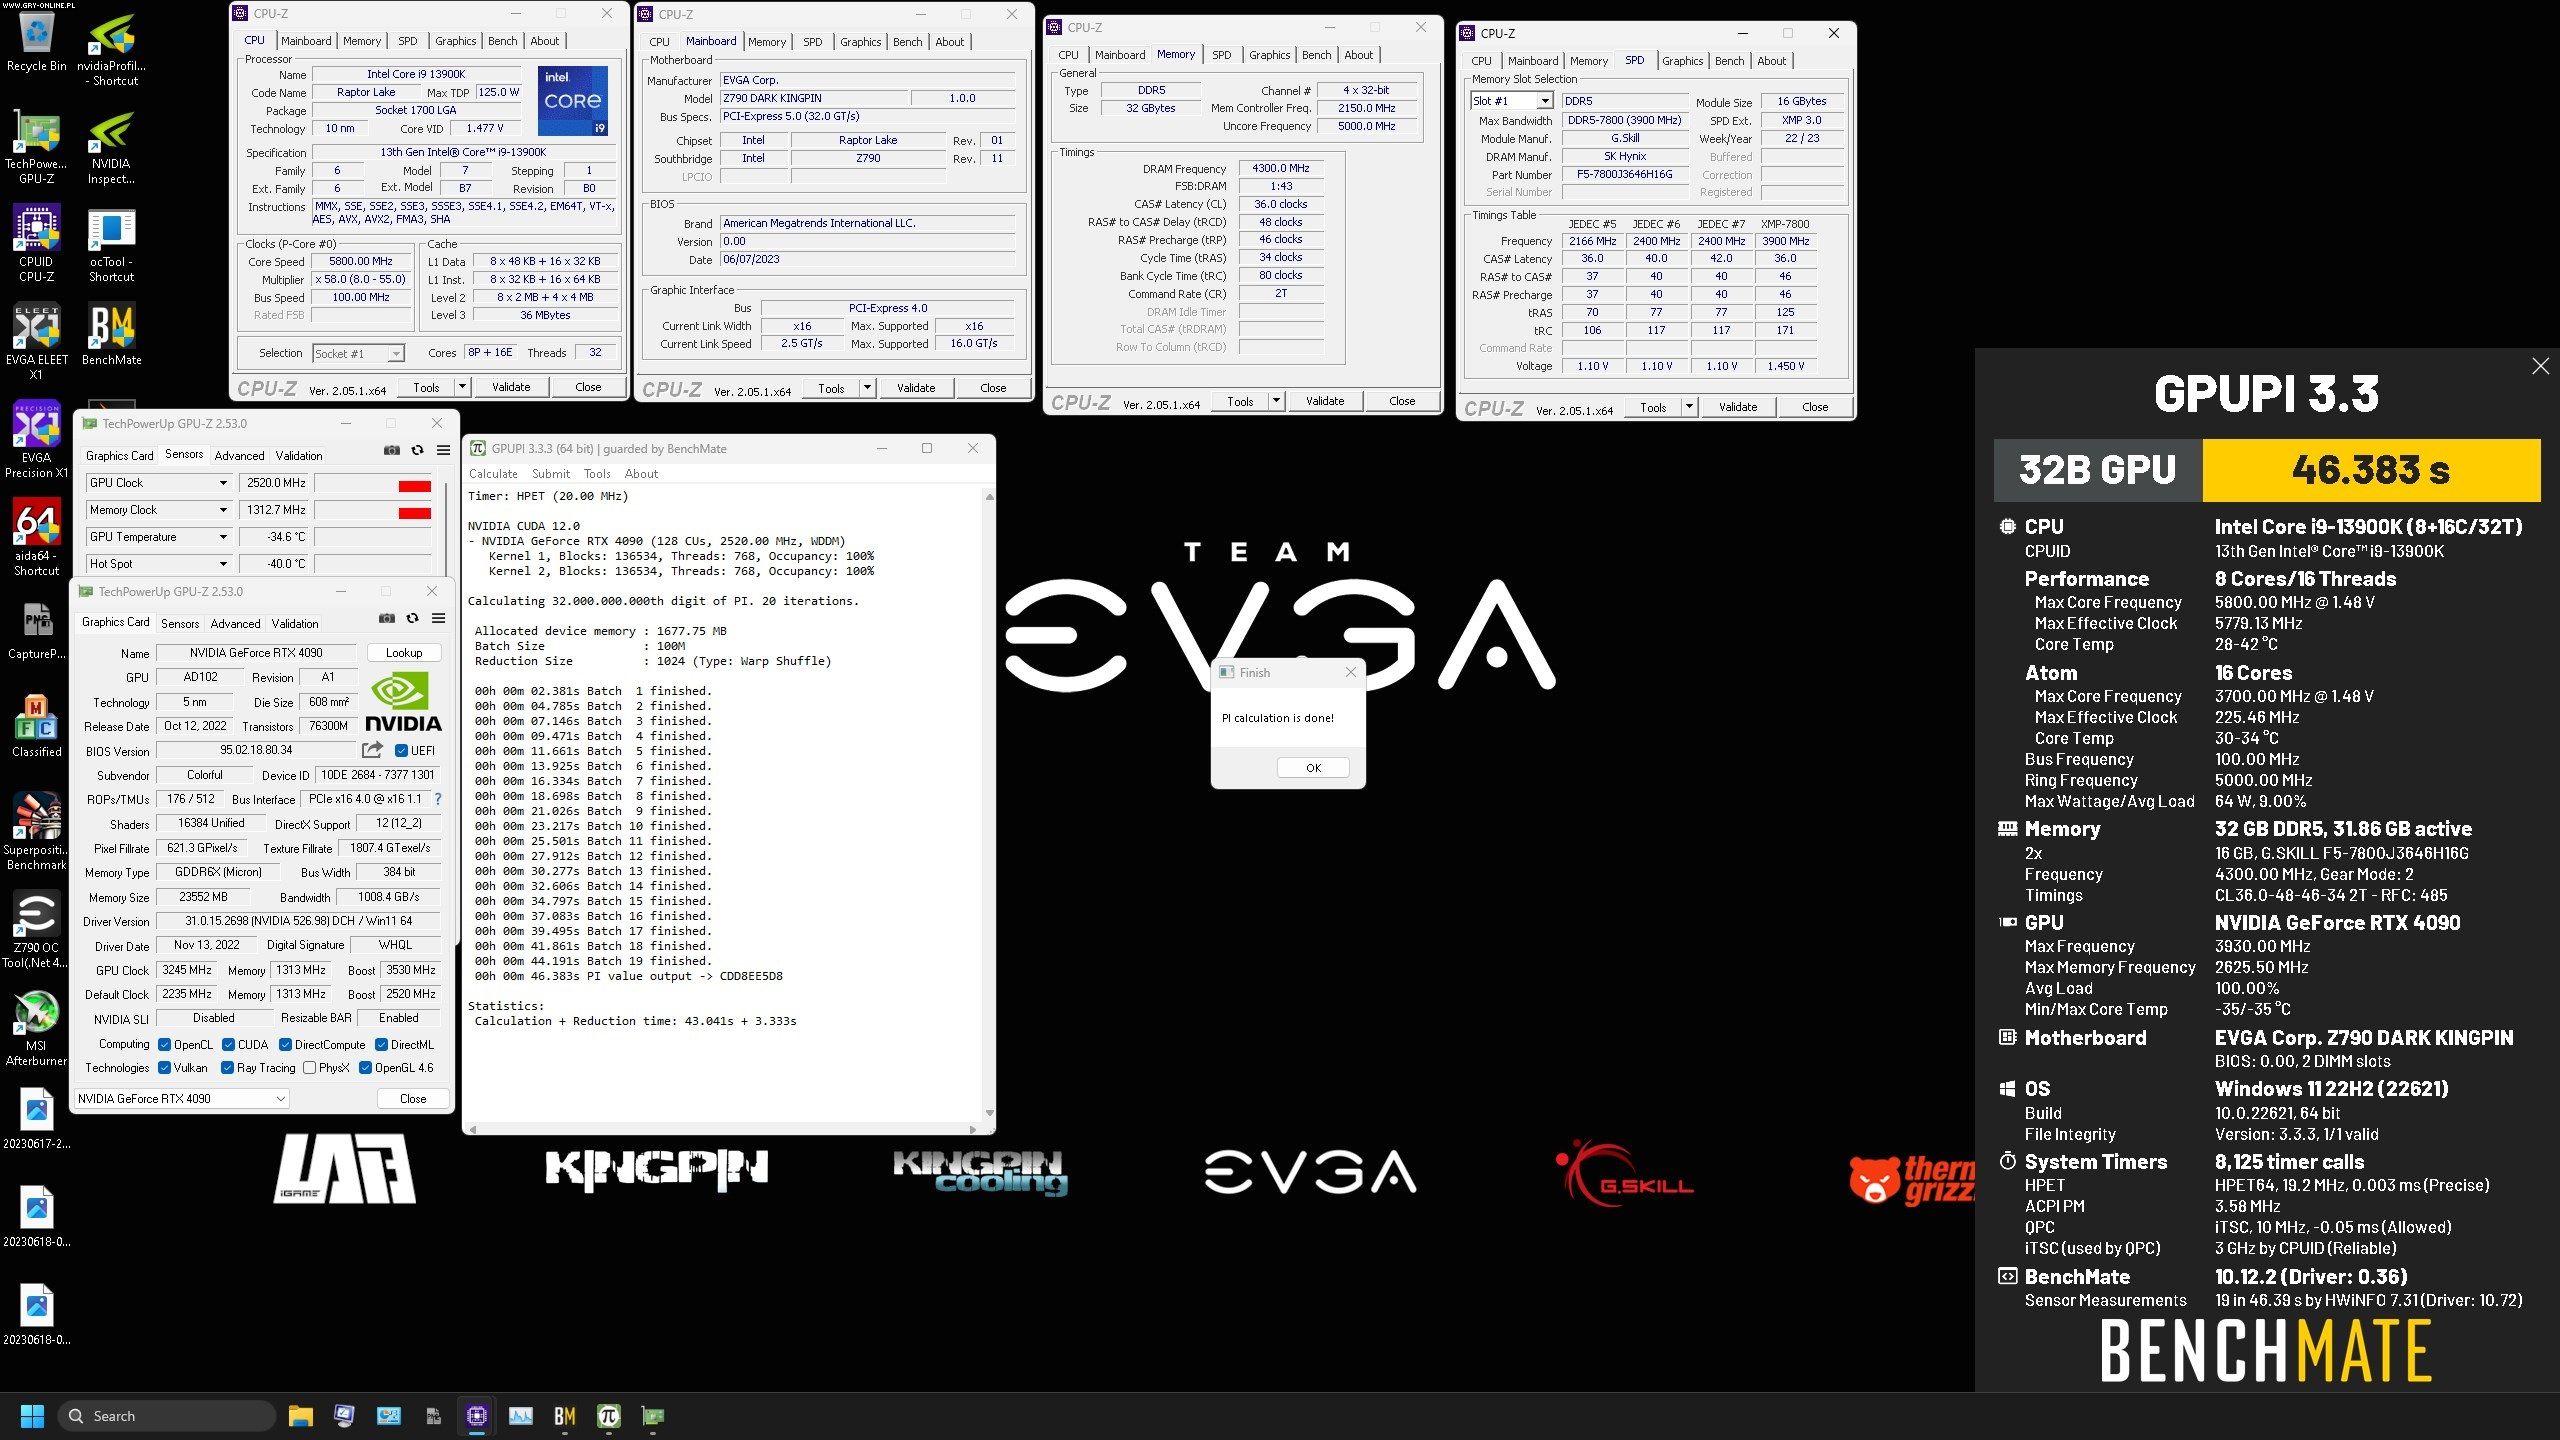This screenshot has width=2560, height=1440.
Task: Click the GPU-Z refresh icon
Action: pos(412,619)
